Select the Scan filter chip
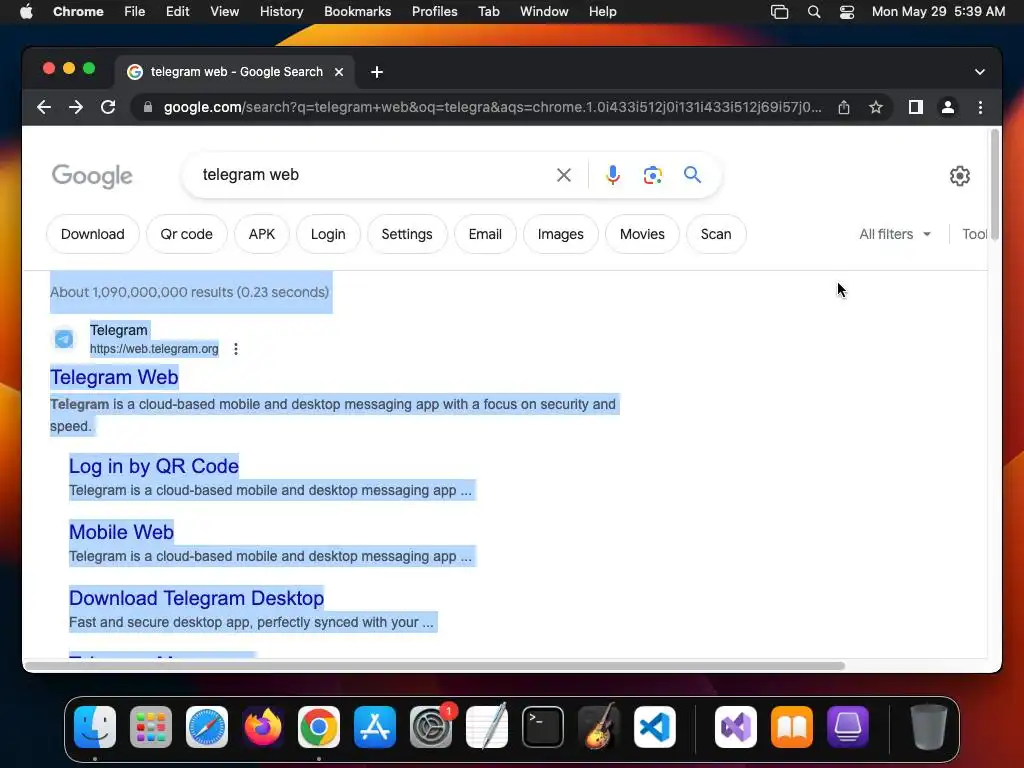This screenshot has width=1024, height=768. point(716,234)
